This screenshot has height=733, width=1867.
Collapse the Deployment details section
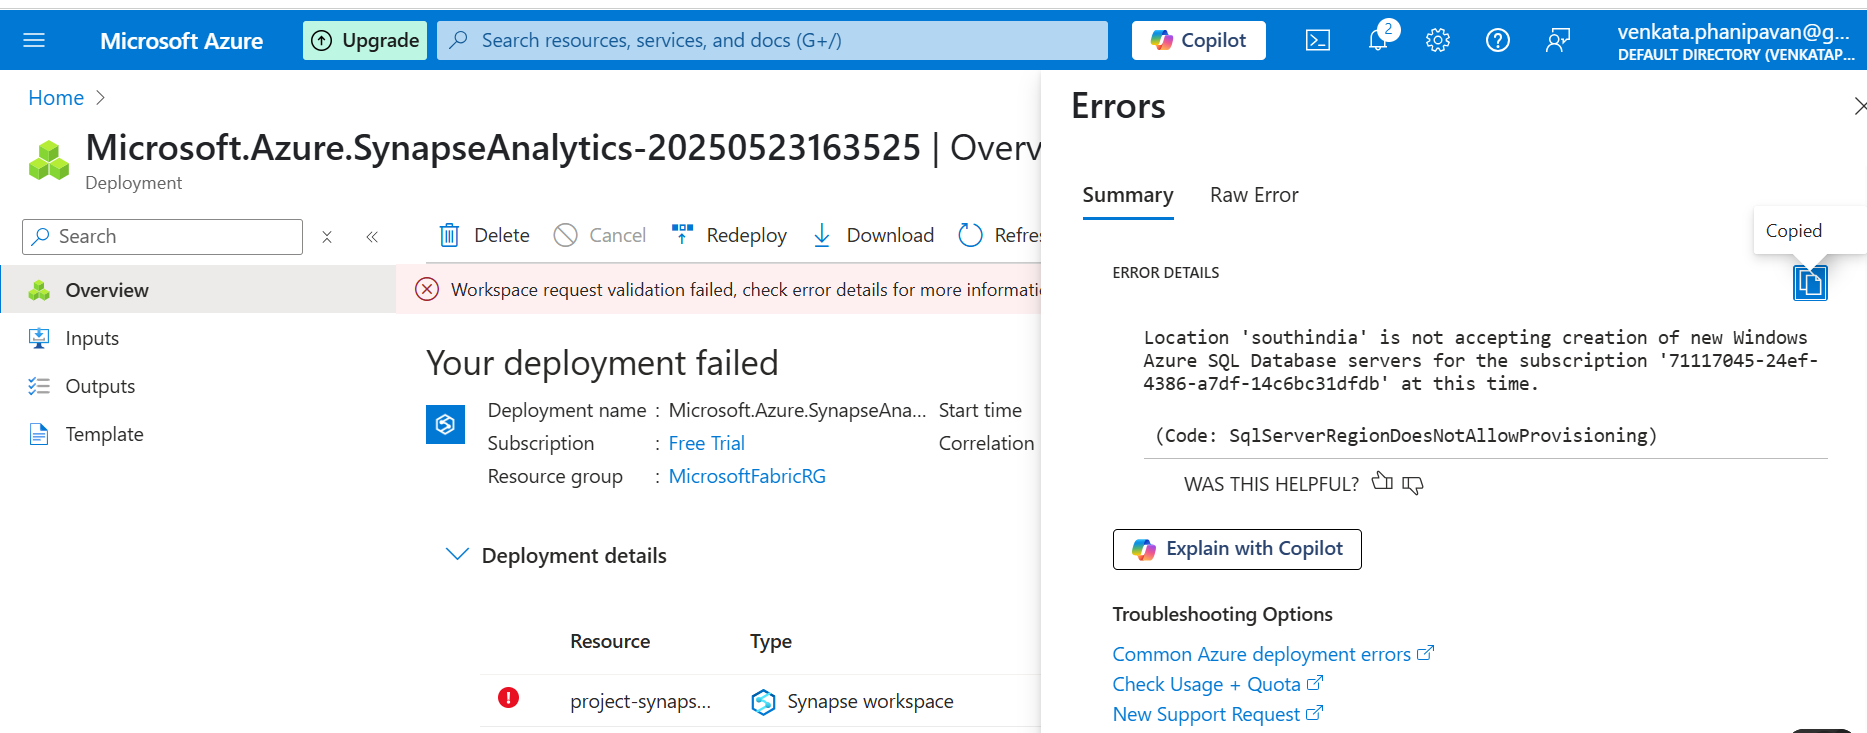(x=457, y=555)
